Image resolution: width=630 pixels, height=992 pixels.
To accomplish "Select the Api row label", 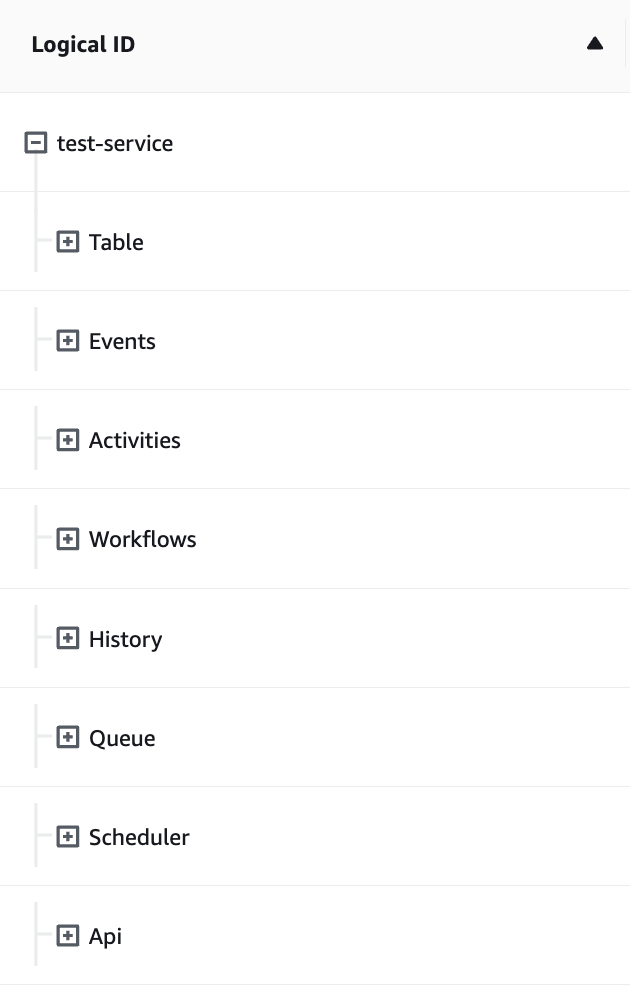I will point(105,936).
